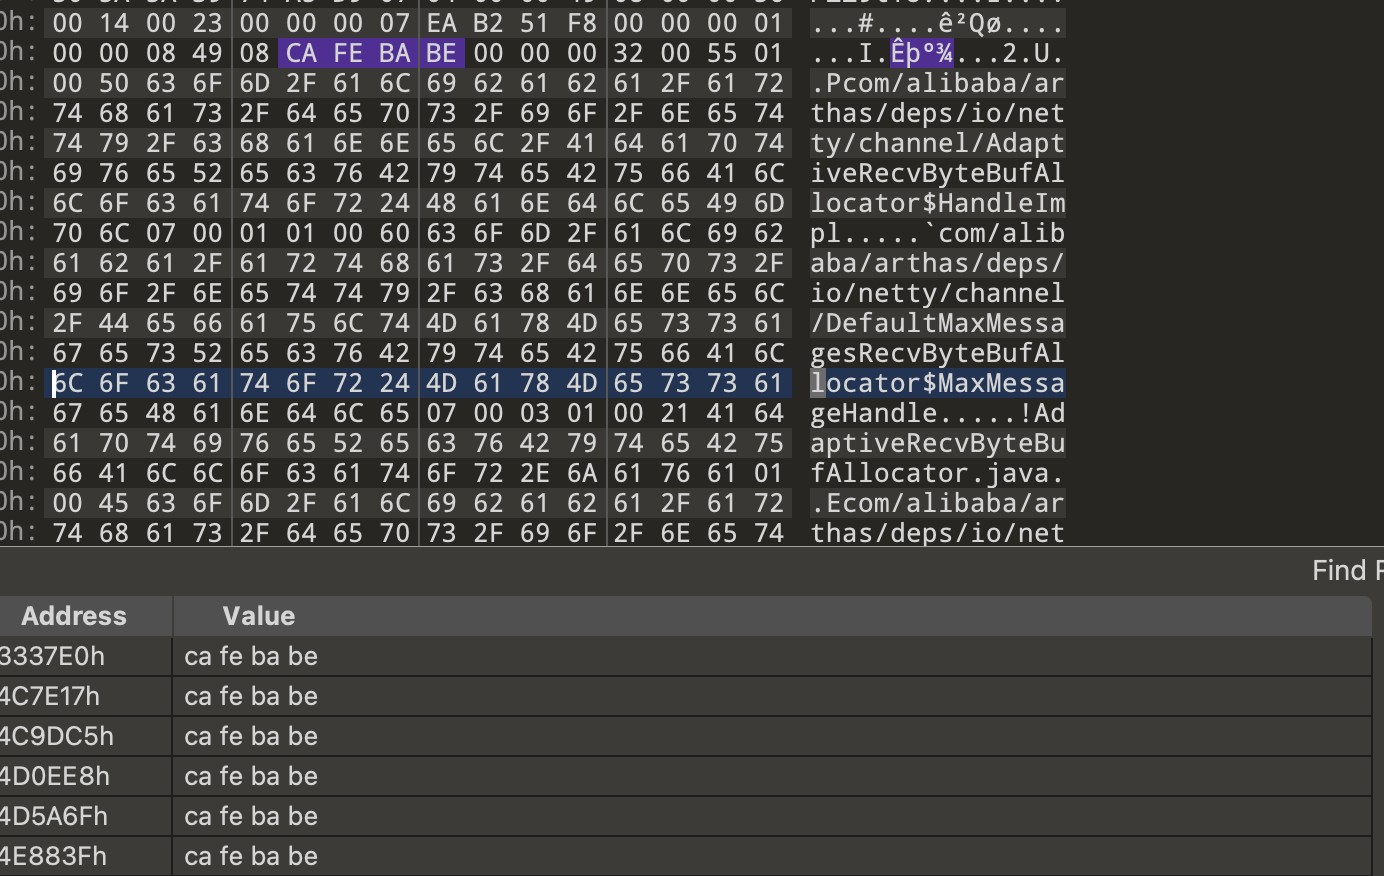Click the 'gesRecvByteBufAl' decoded text
The width and height of the screenshot is (1384, 876).
937,353
